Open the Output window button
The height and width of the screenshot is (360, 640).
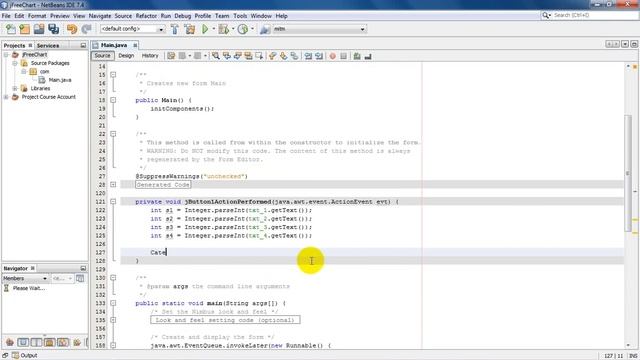click(x=24, y=356)
